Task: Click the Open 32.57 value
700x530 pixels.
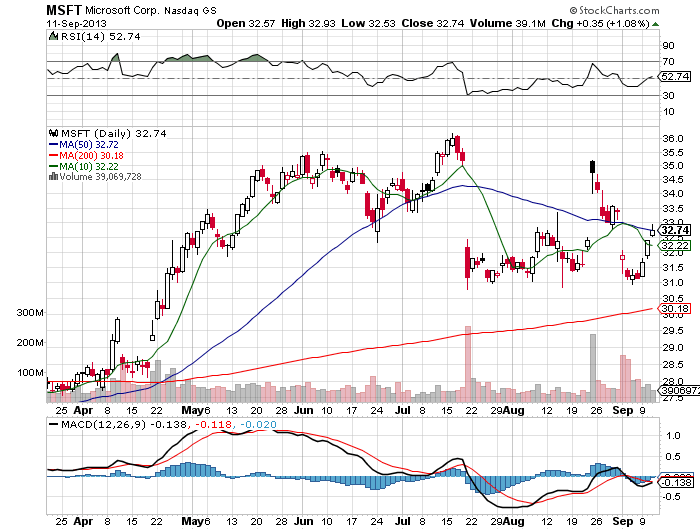Action: [x=246, y=24]
